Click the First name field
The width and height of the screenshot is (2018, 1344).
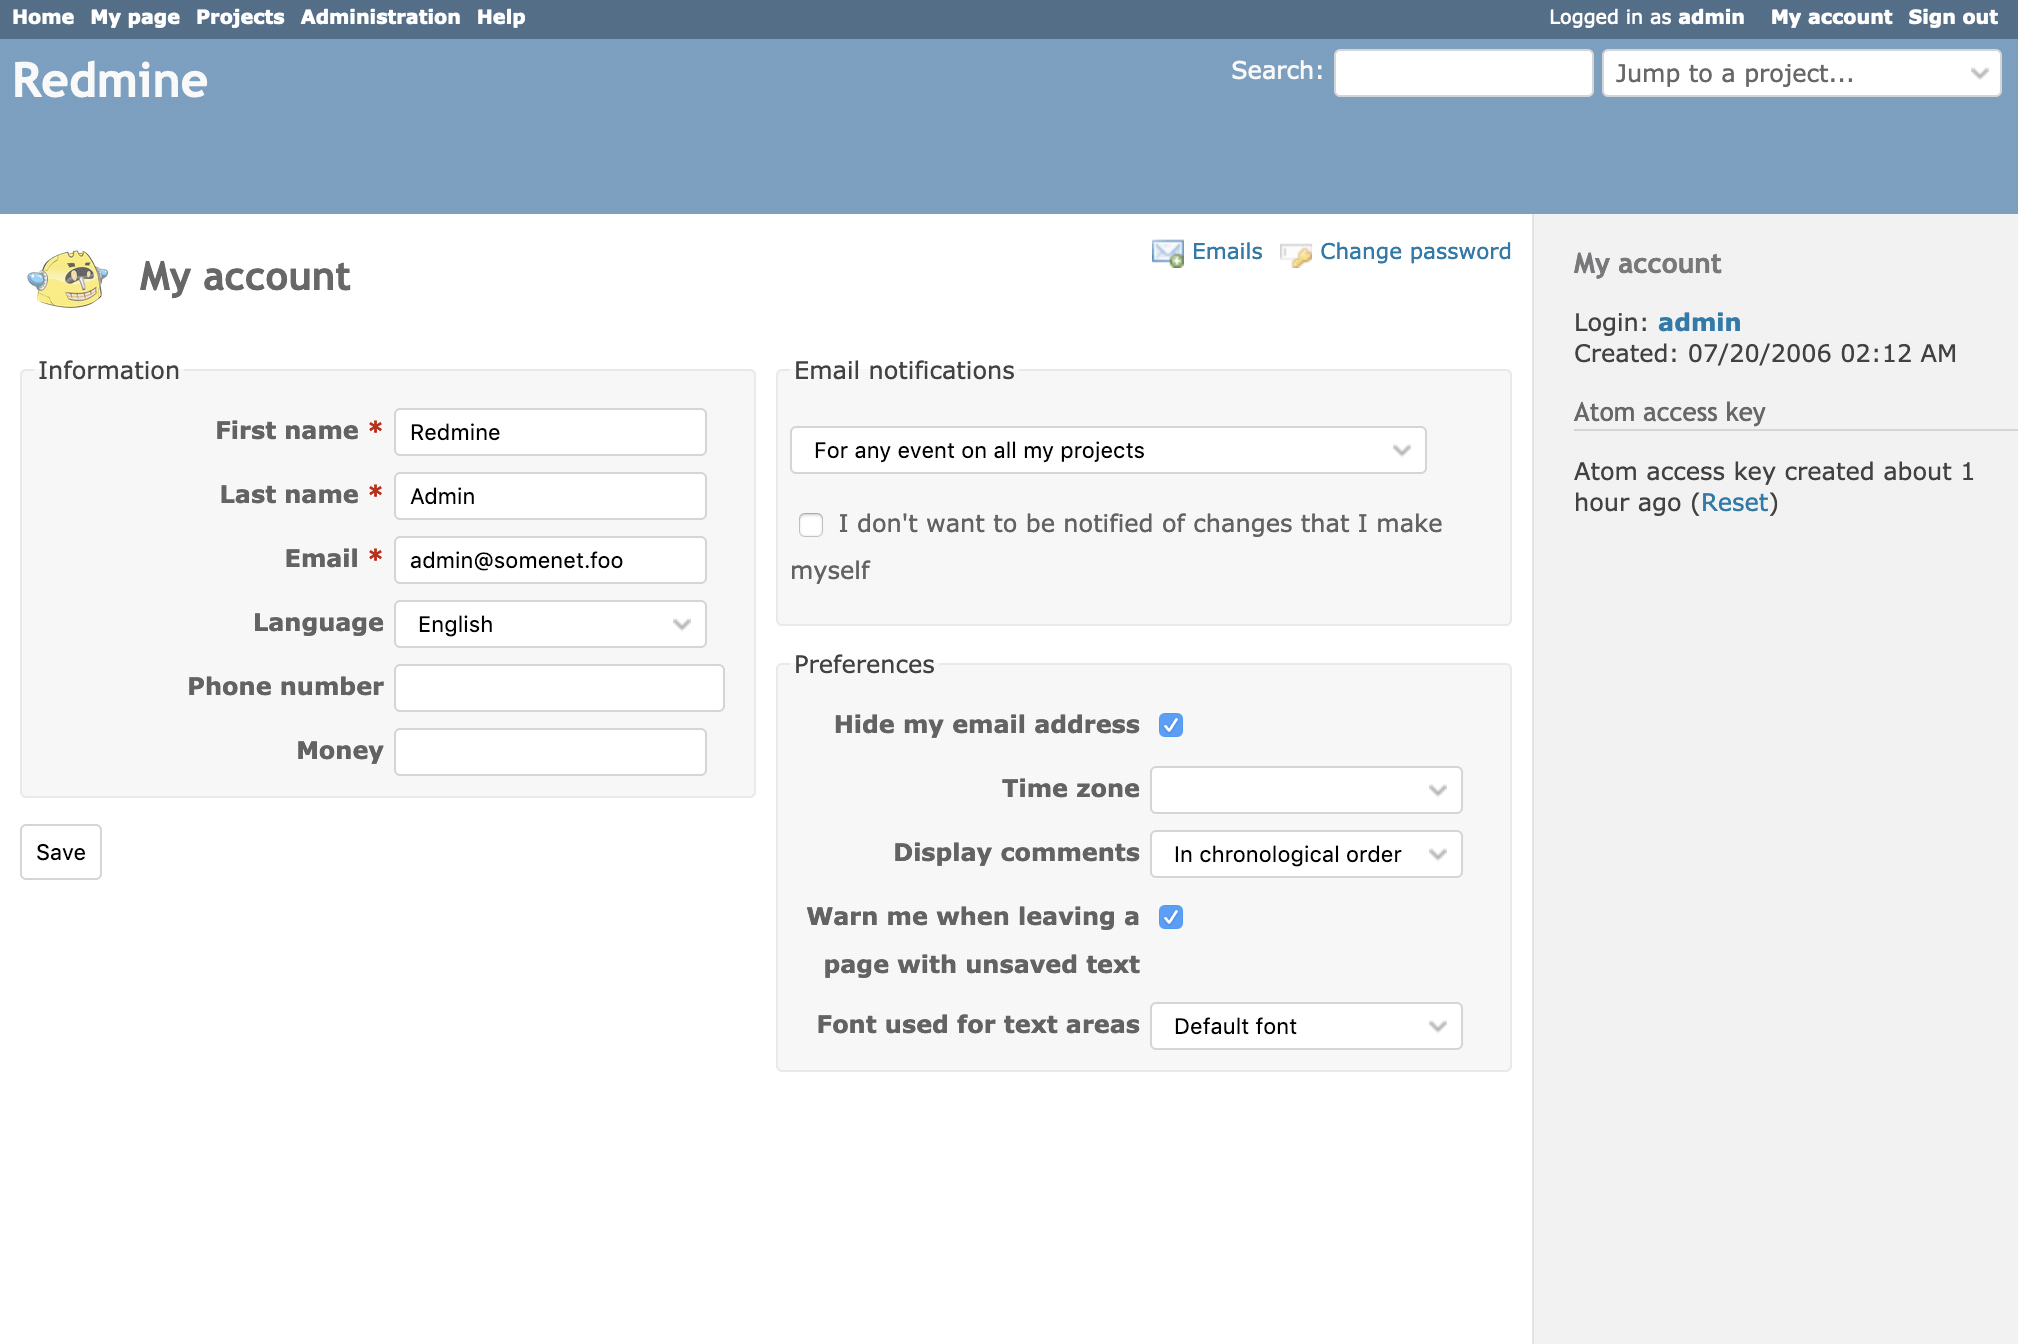[550, 432]
